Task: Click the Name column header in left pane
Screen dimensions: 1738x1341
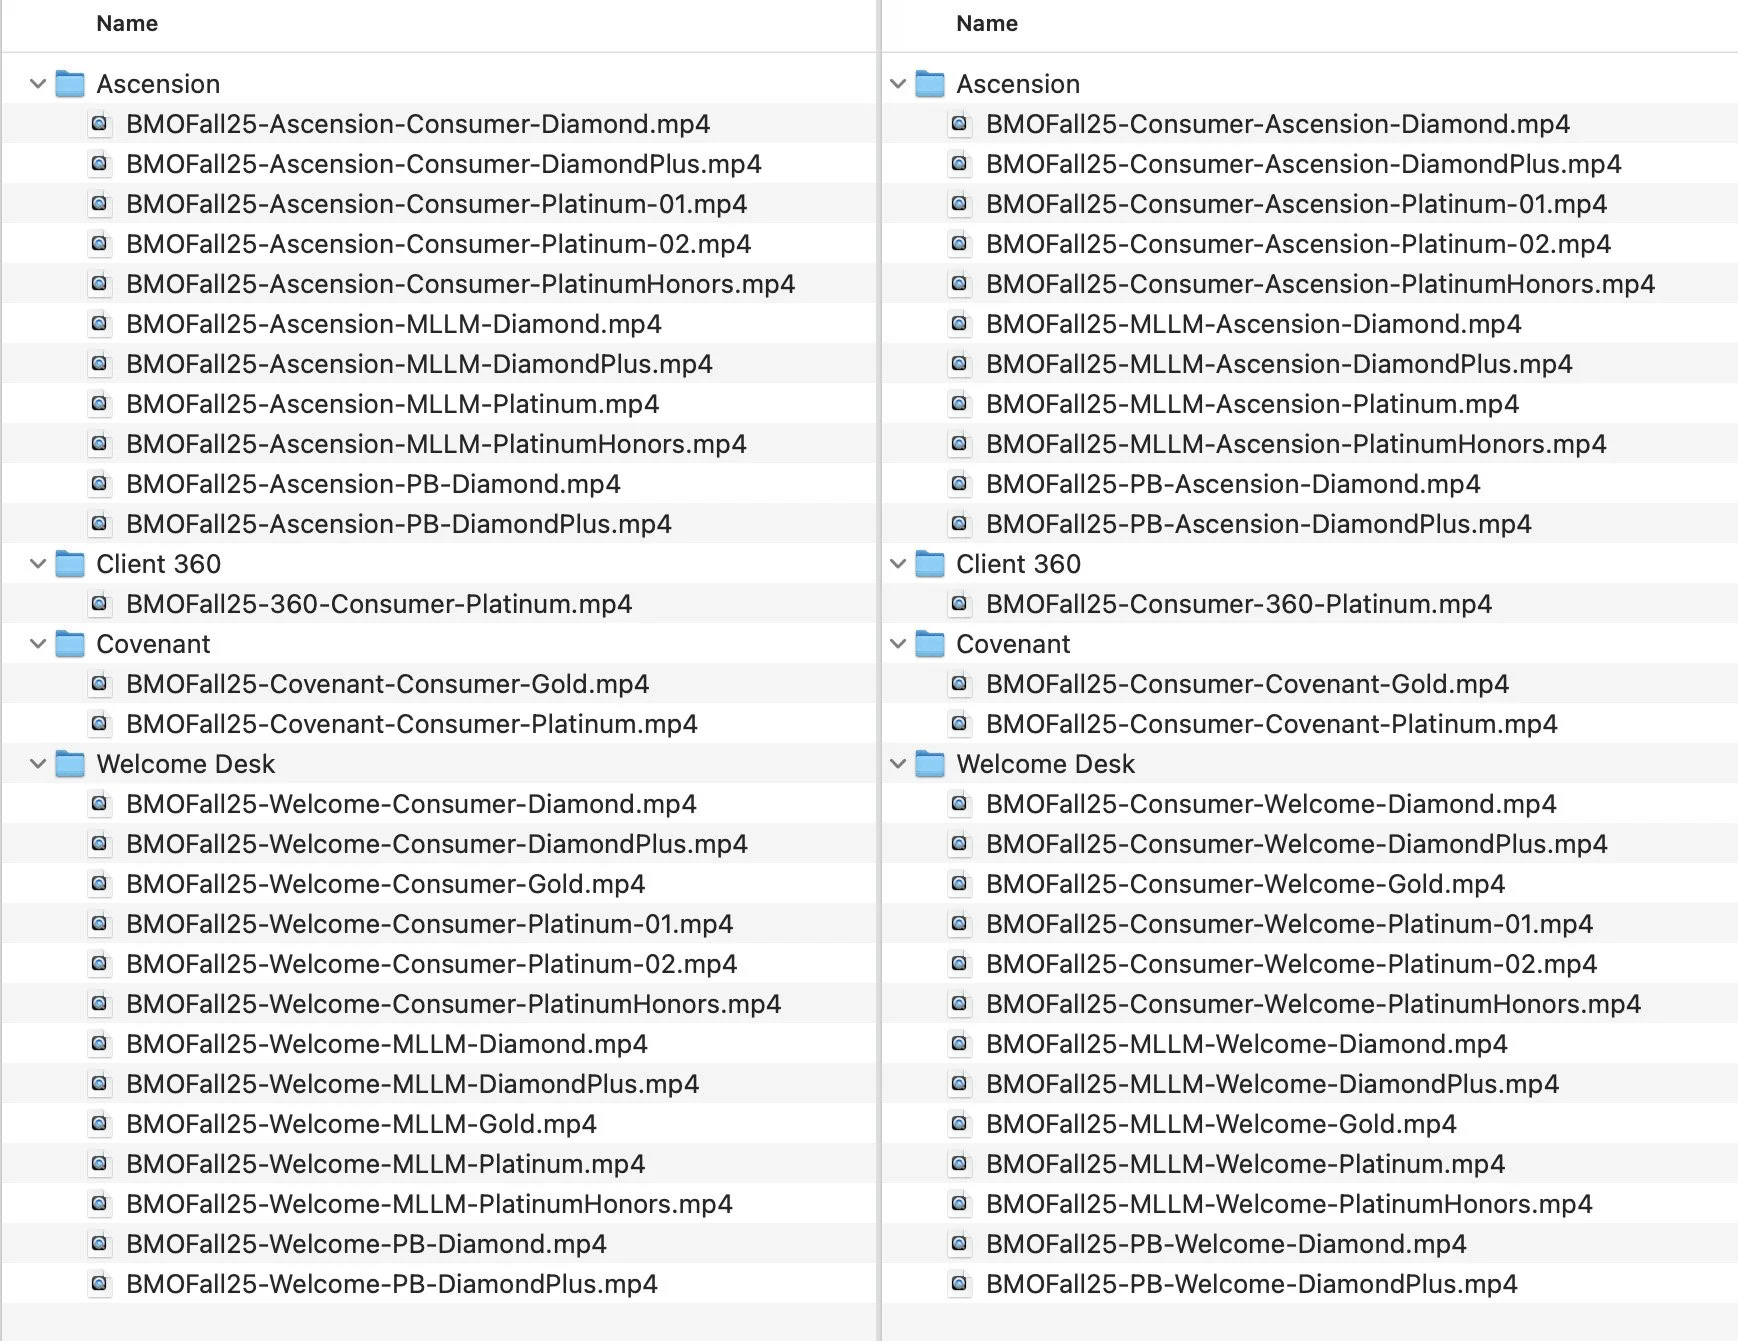Action: (126, 23)
